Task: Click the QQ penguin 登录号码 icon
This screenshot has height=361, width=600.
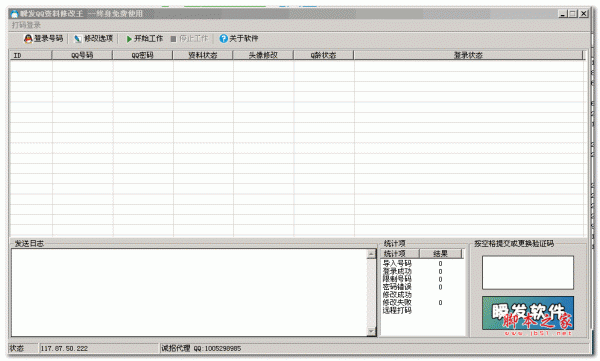Action: (28, 39)
